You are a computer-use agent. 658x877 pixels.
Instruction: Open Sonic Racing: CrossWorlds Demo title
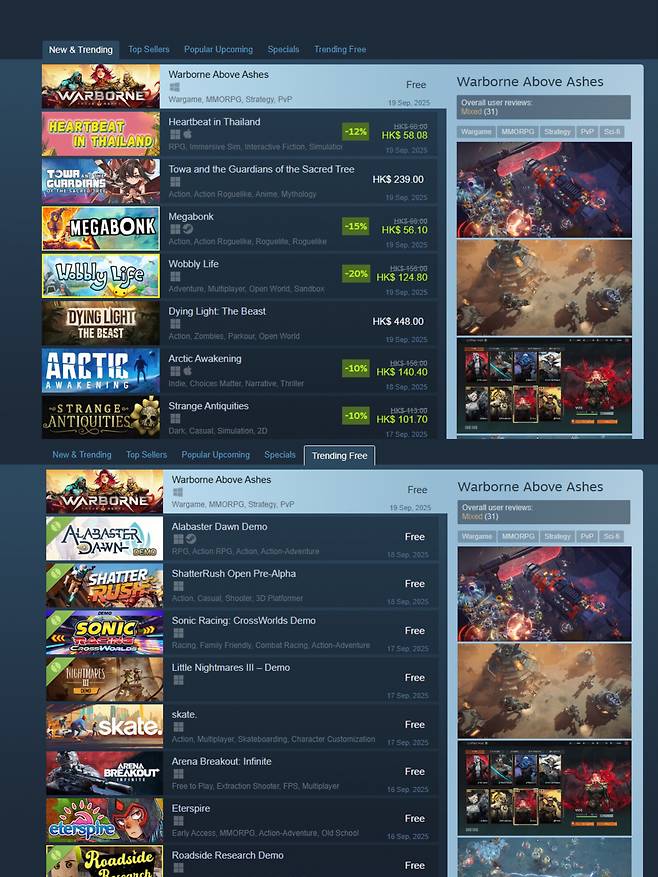[x=243, y=620]
